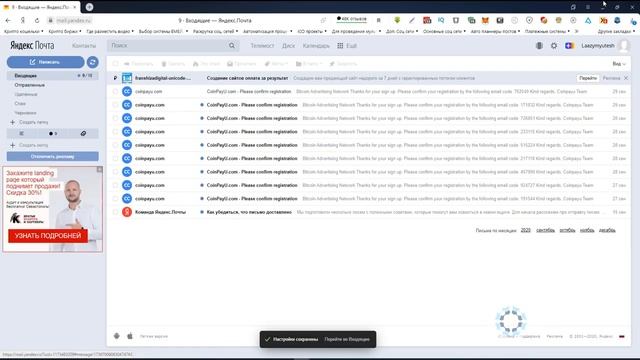
Task: Click the Удалить trash toolbar button
Action: point(173,64)
